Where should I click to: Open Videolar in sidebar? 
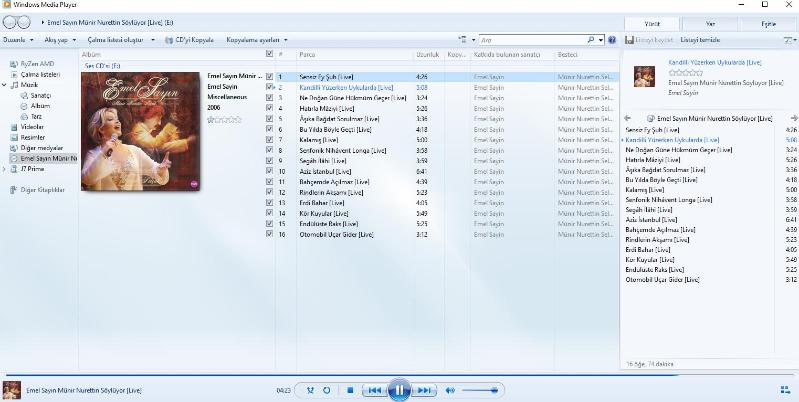point(28,127)
